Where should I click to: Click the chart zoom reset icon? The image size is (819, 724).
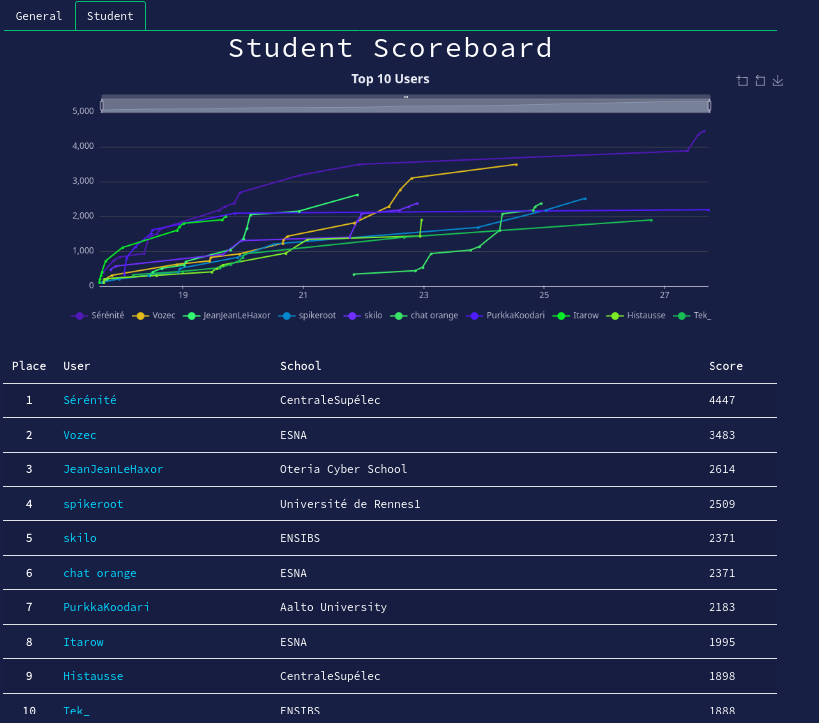760,81
